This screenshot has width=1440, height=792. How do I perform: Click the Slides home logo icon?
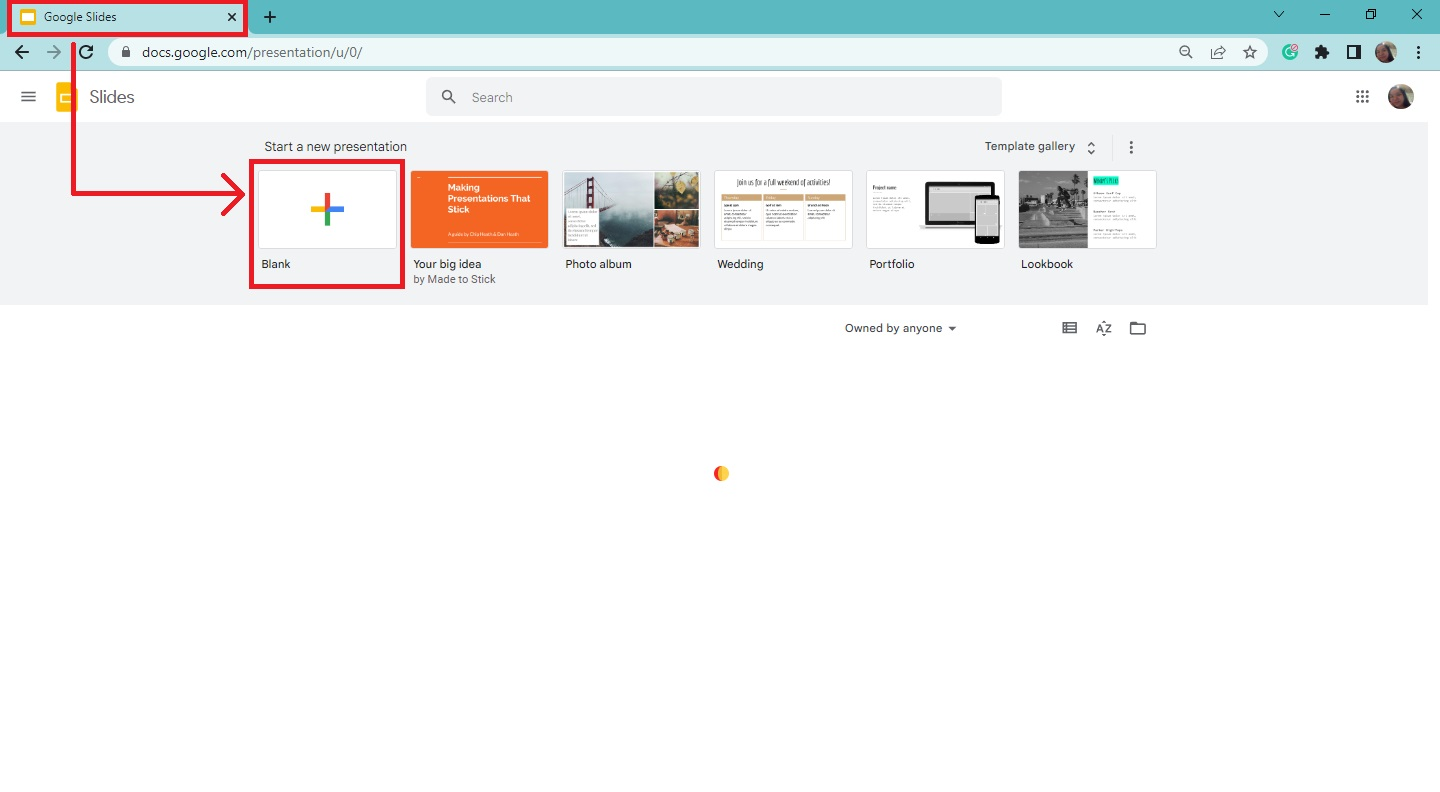click(x=65, y=96)
